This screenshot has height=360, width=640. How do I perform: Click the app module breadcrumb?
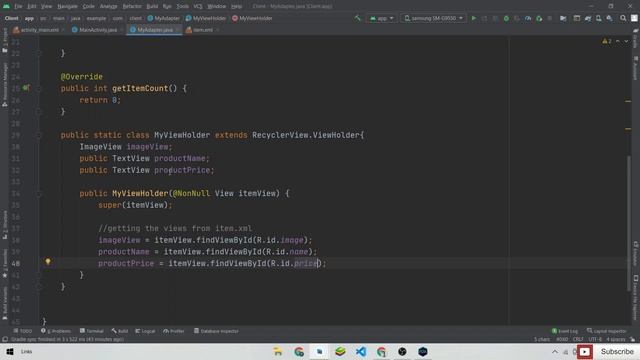[x=29, y=18]
